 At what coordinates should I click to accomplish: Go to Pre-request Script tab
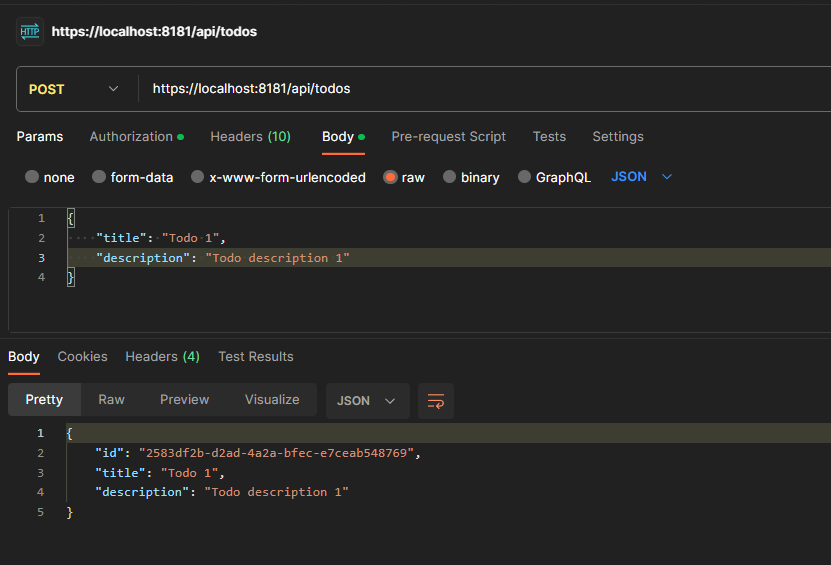pos(448,137)
